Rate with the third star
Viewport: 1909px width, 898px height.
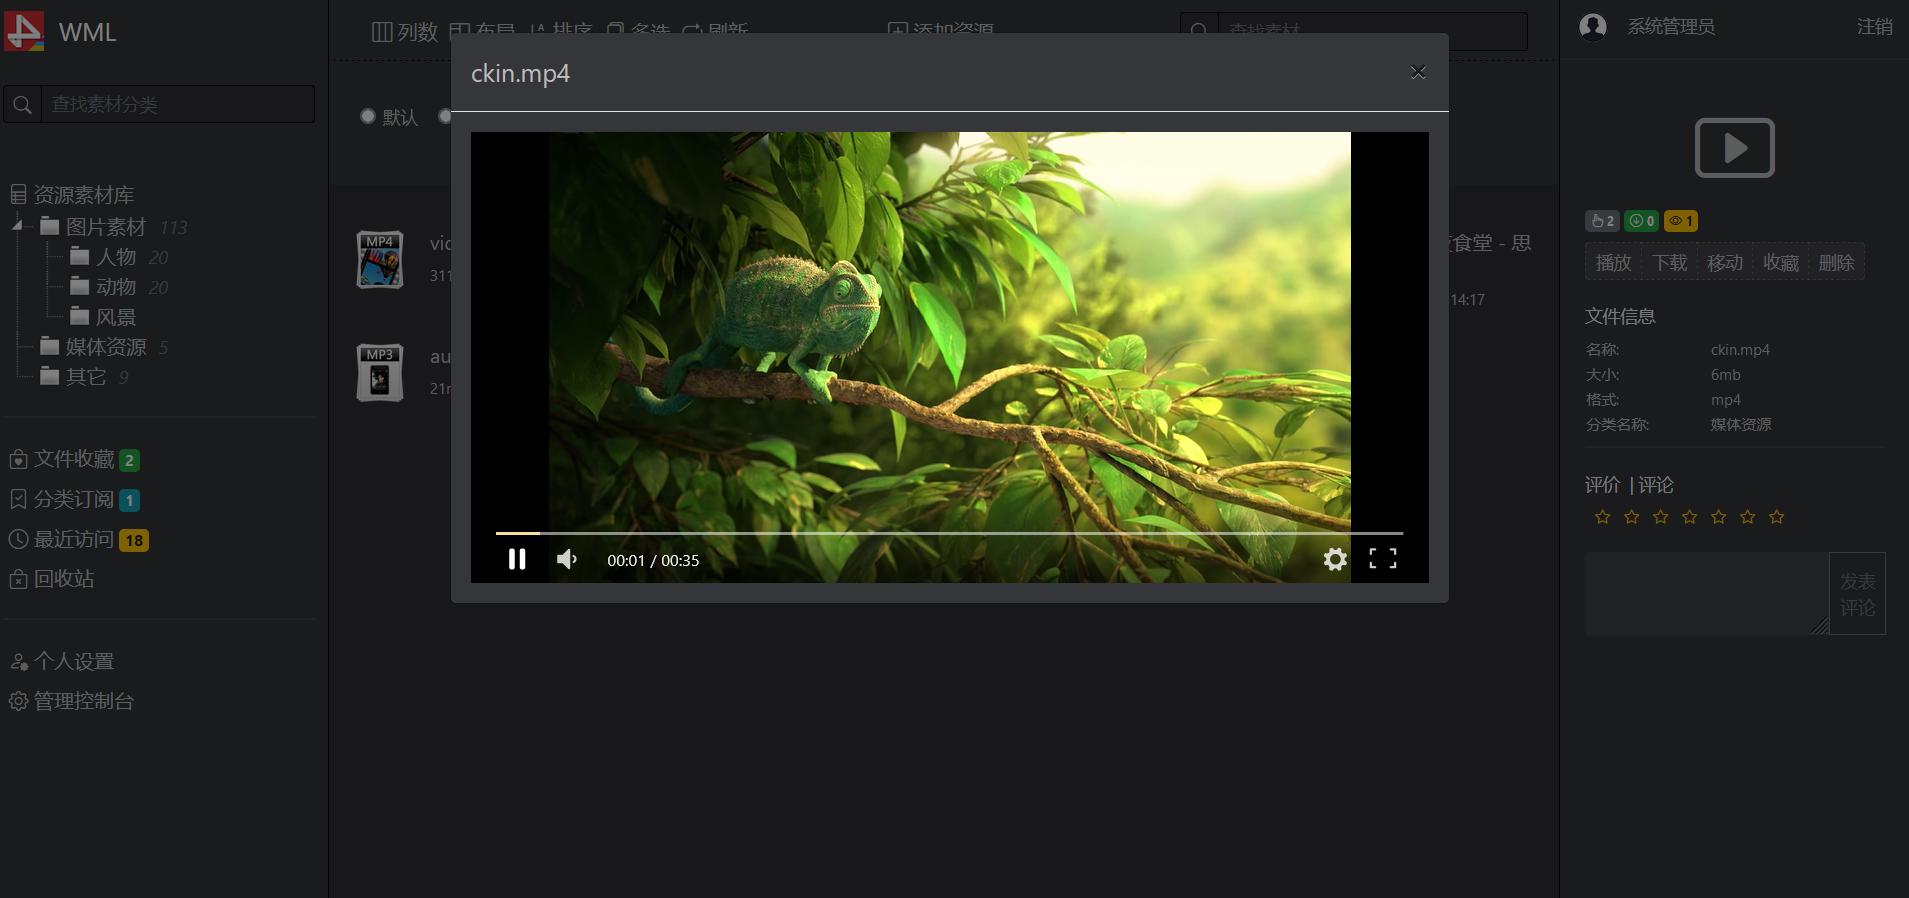click(1661, 517)
